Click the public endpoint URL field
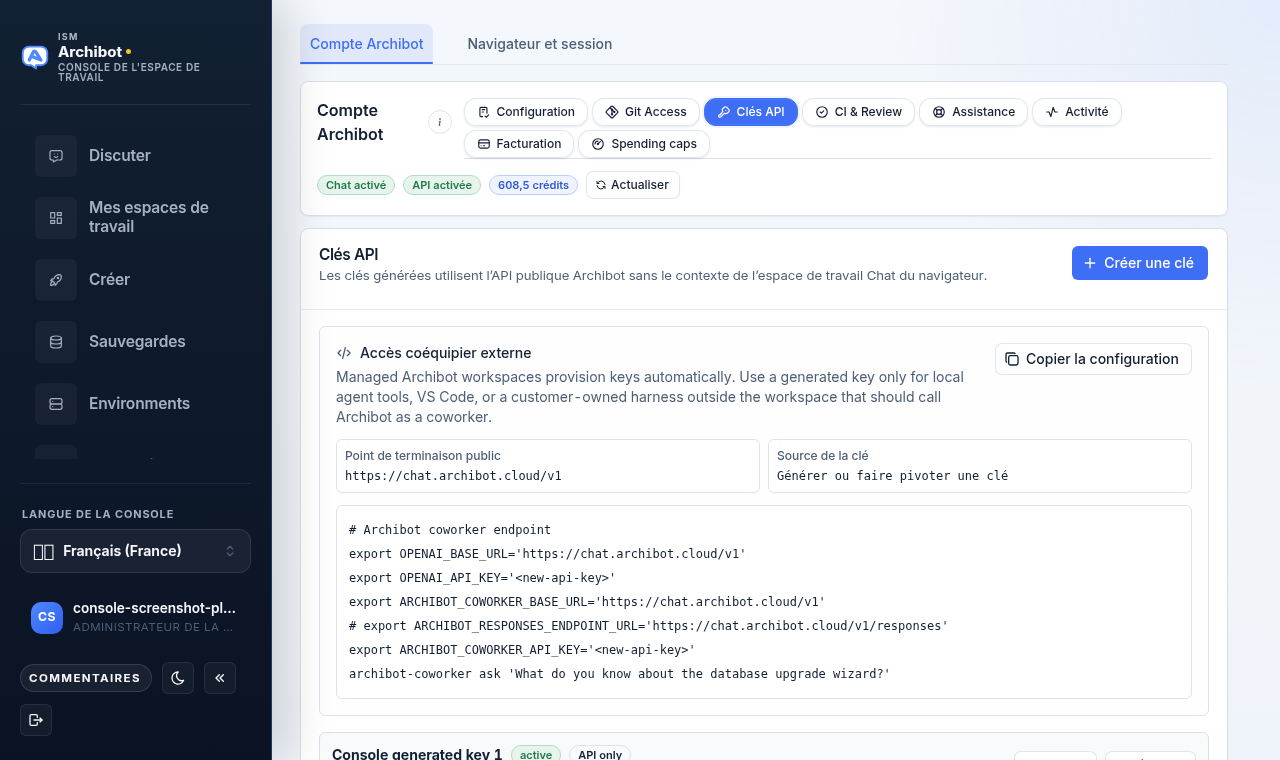 pyautogui.click(x=548, y=466)
